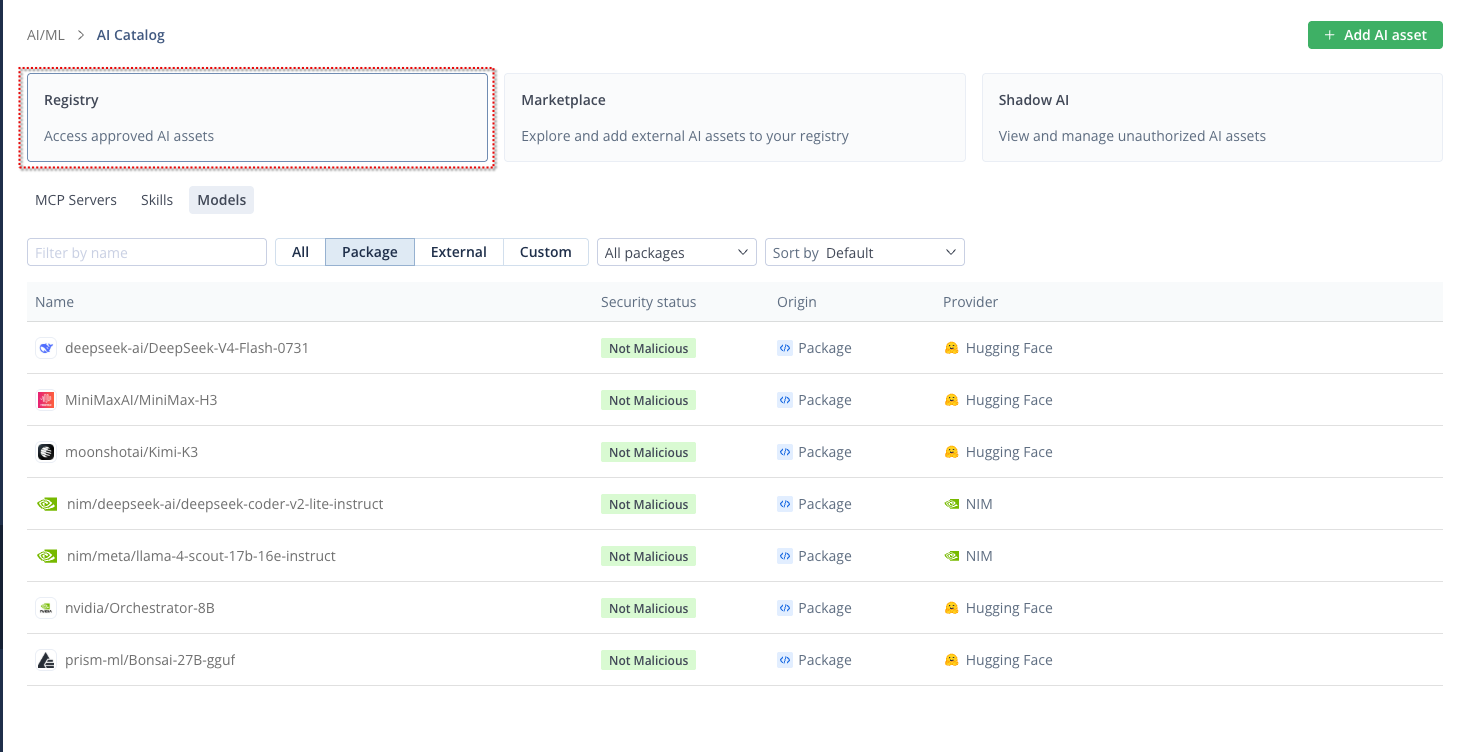The height and width of the screenshot is (752, 1466).
Task: Click the Hugging Face emoji icon for MiniMax-H3
Action: pyautogui.click(x=952, y=400)
